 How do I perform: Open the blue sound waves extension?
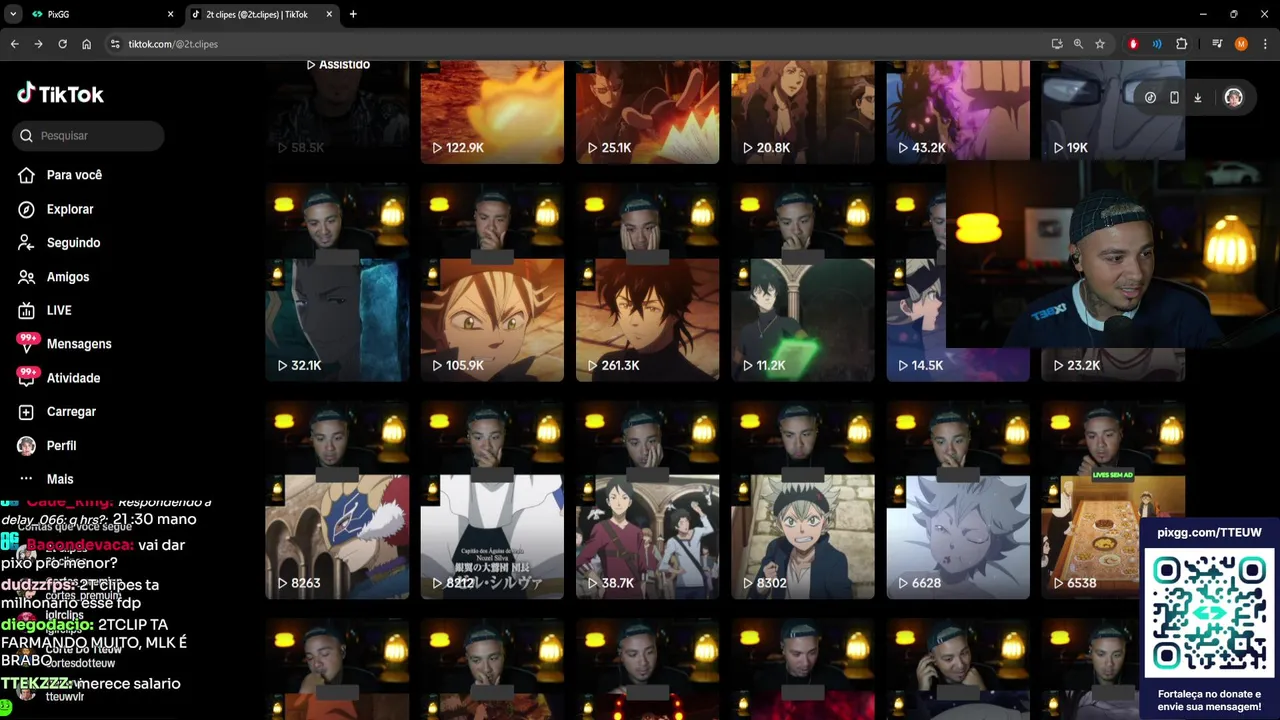click(x=1157, y=44)
